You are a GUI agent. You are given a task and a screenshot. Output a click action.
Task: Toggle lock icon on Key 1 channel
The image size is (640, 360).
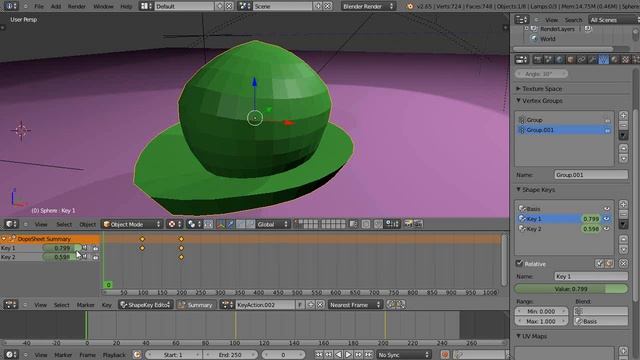96,248
